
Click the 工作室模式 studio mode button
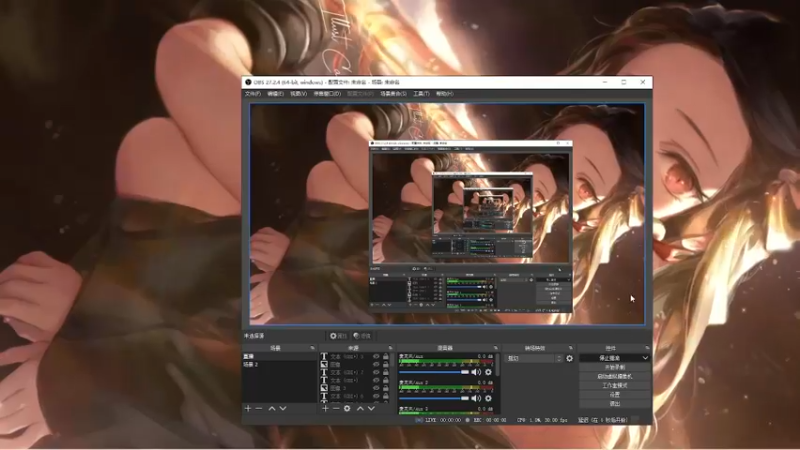pos(615,386)
